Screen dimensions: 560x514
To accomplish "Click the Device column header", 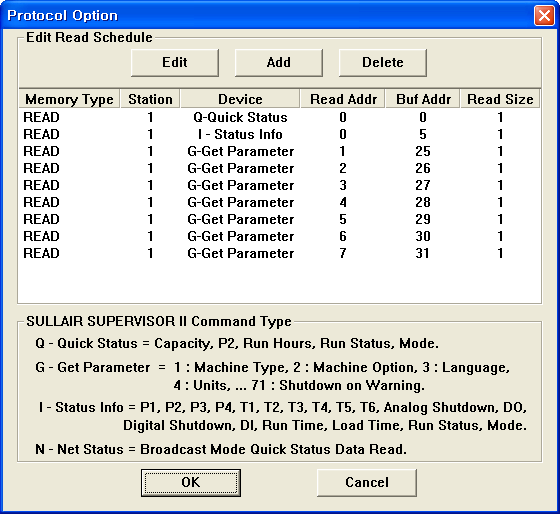I will (240, 99).
